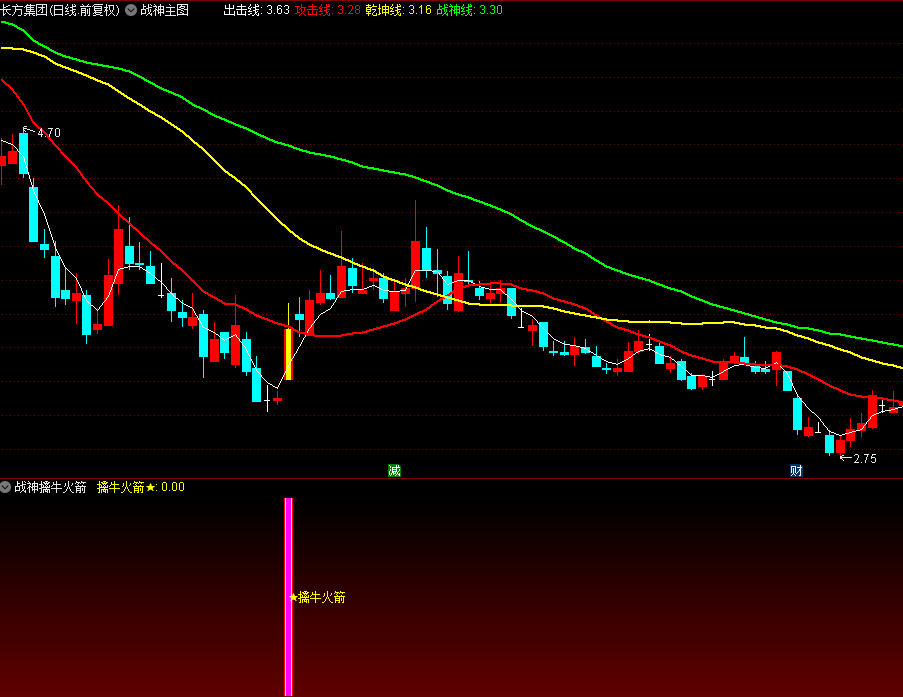Open the 战神主图 indicator dropdown arrow
The image size is (903, 697).
tap(131, 10)
